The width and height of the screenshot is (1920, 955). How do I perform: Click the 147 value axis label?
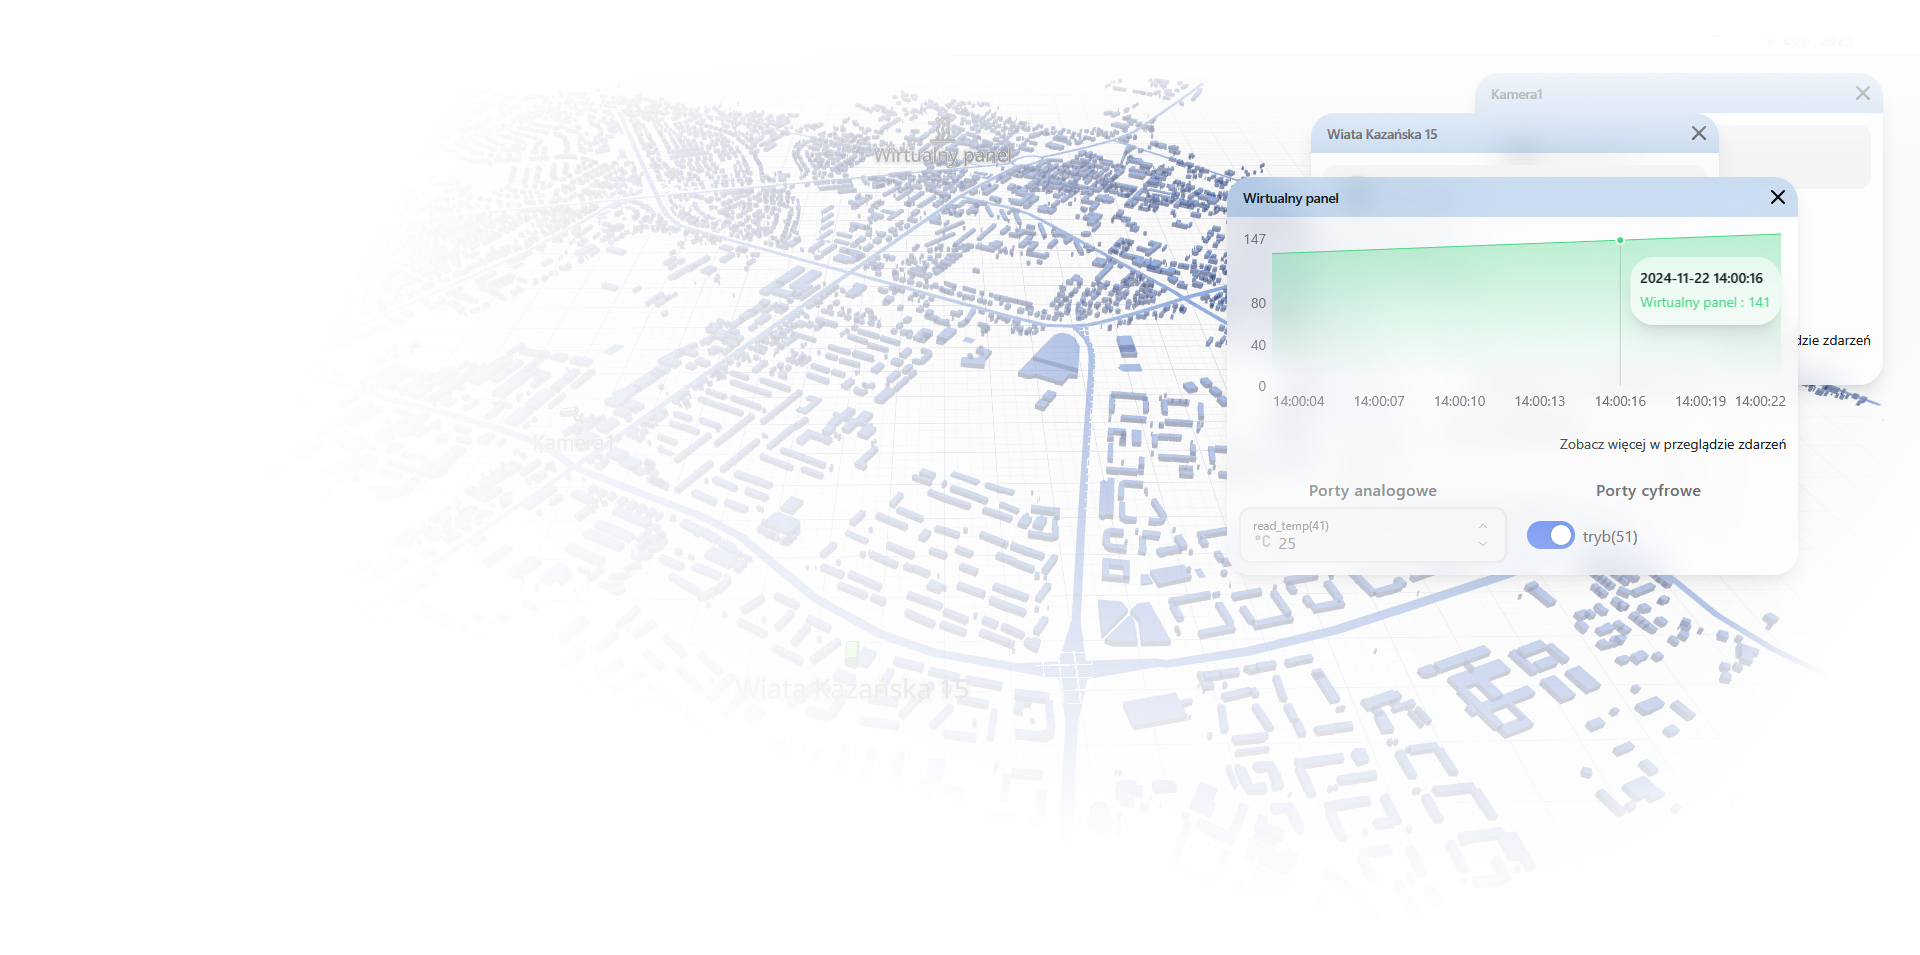tap(1254, 239)
